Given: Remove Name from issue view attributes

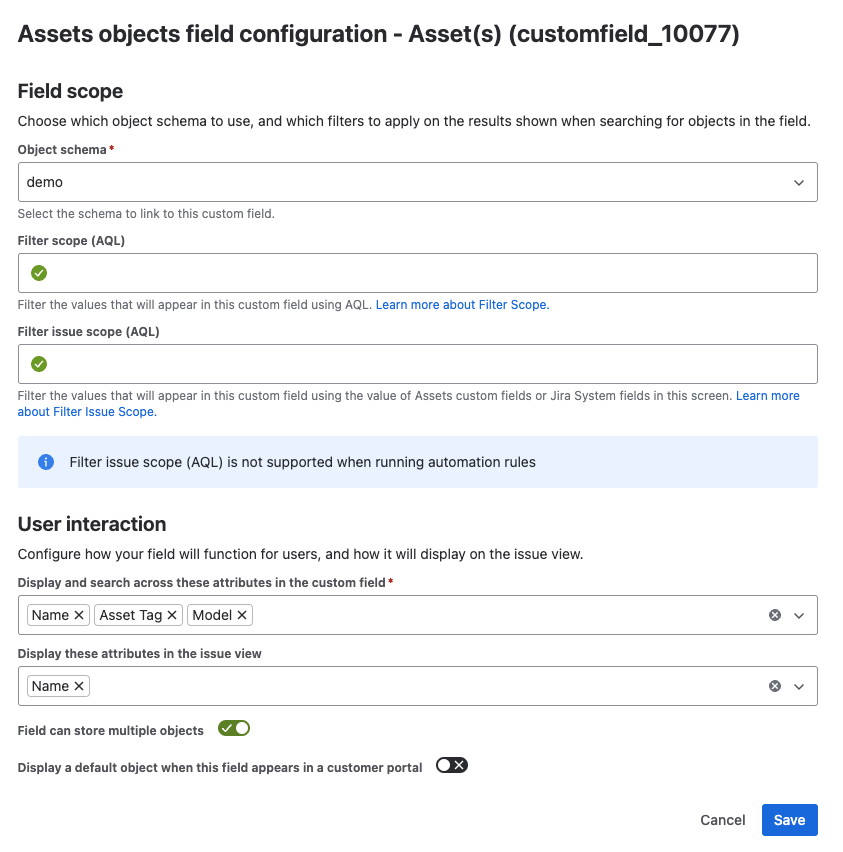Looking at the screenshot, I should [x=79, y=686].
